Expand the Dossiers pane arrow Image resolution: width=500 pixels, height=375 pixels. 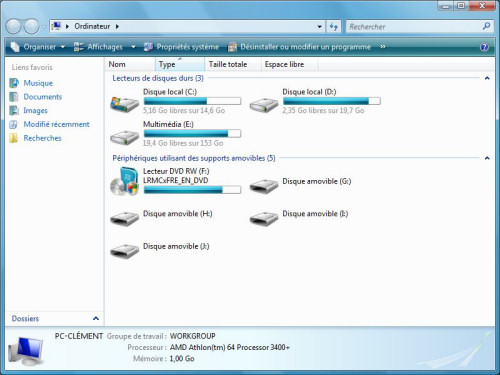pyautogui.click(x=96, y=318)
